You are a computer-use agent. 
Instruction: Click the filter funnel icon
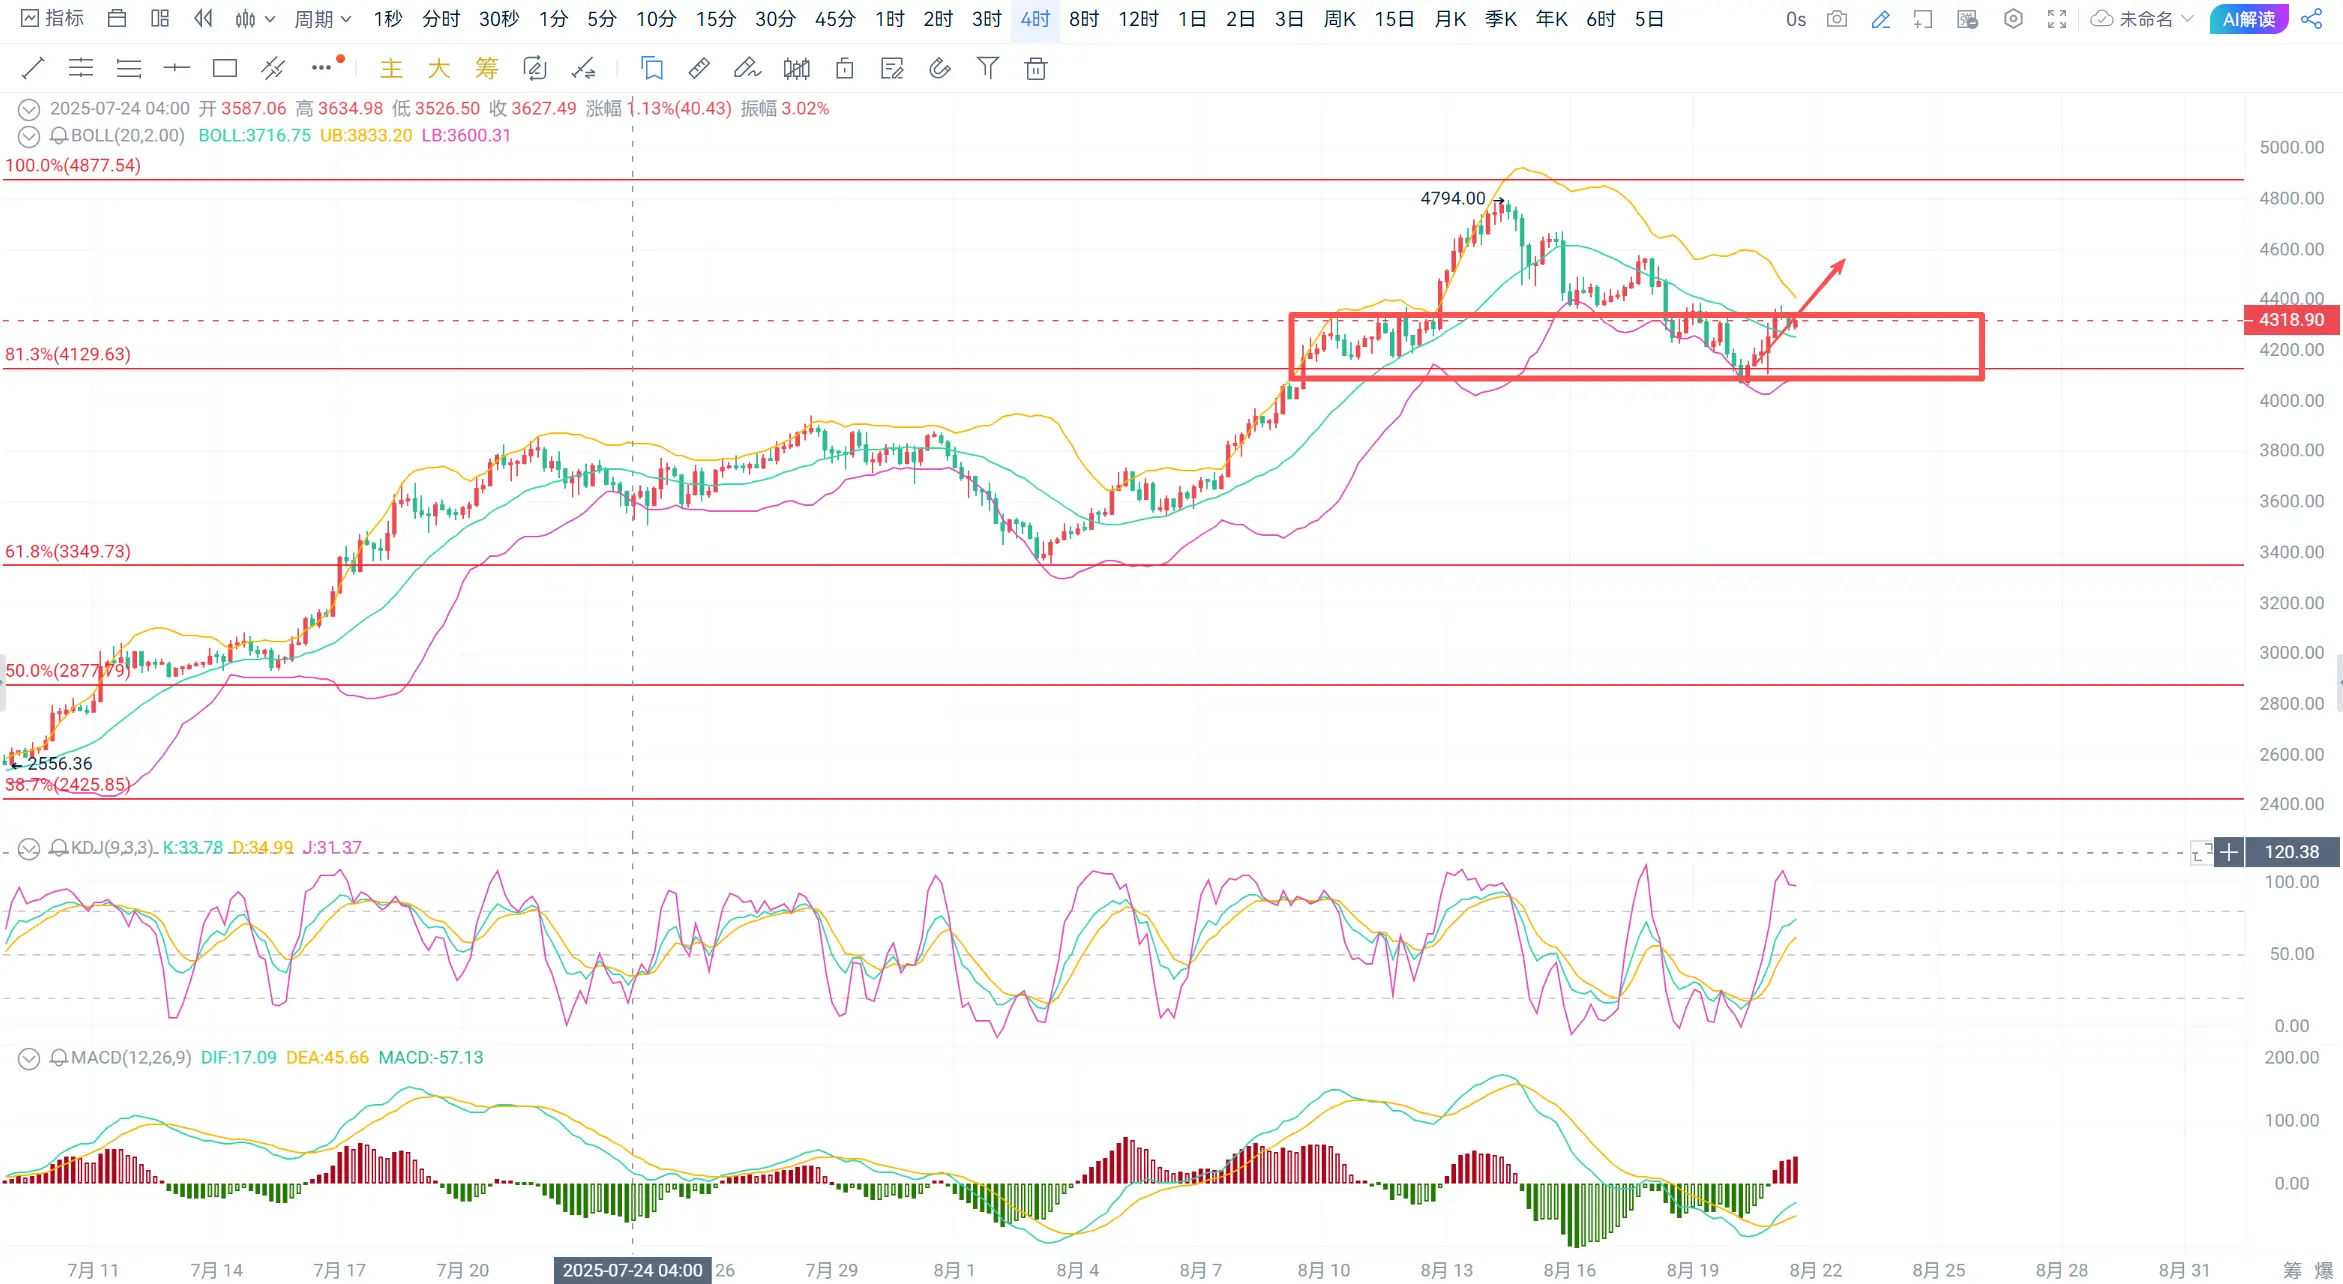click(988, 68)
